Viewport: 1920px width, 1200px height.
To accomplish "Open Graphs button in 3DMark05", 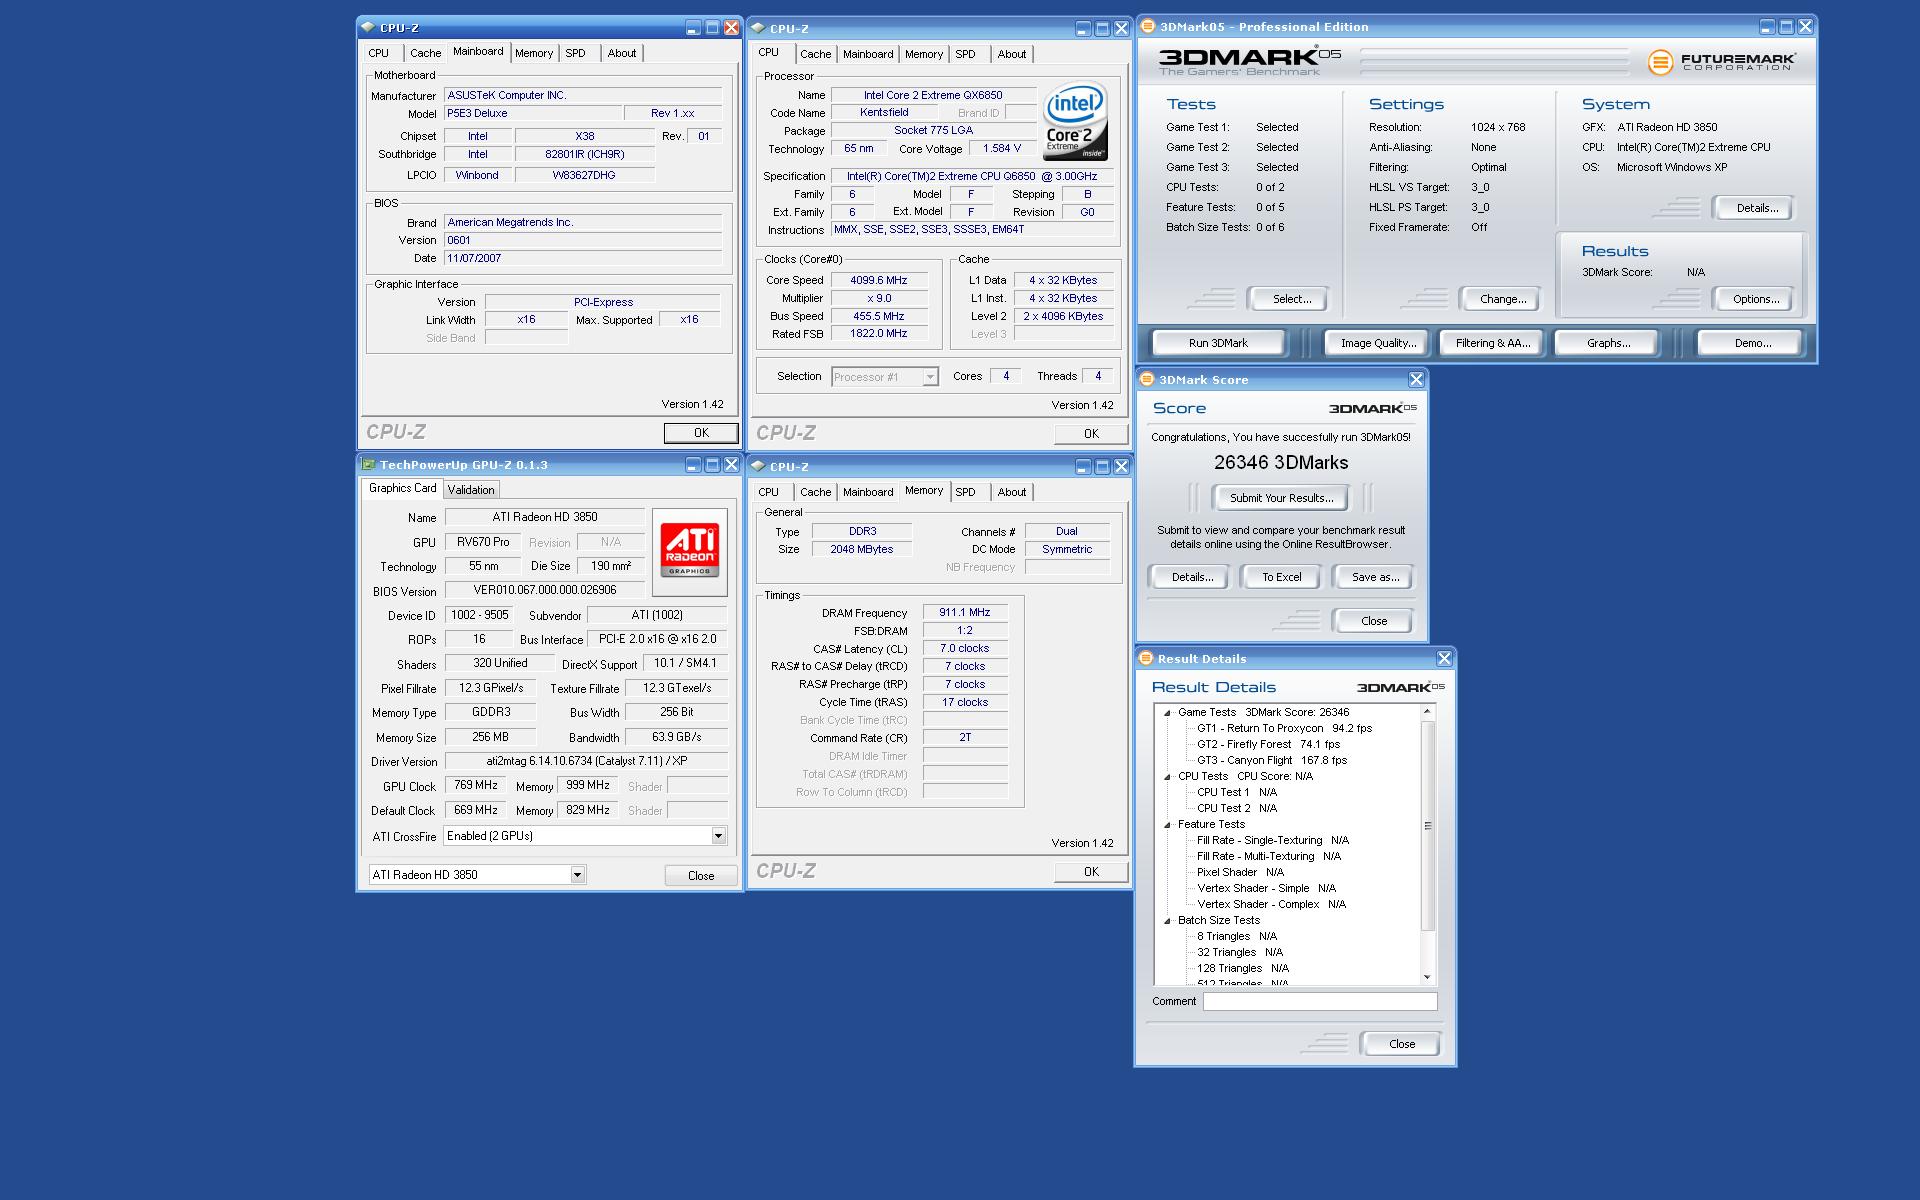I will 1608,343.
